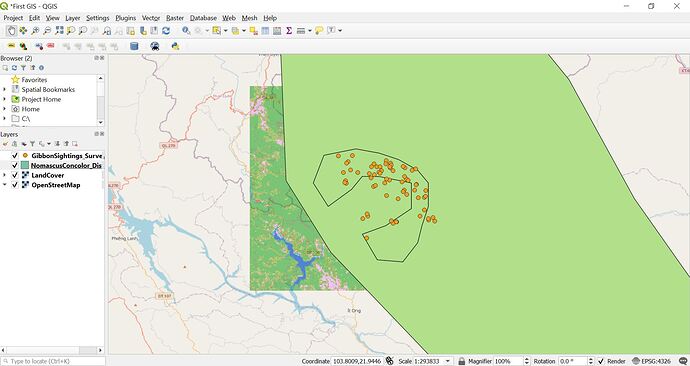Click the NomascusConcolor layer green color swatch
The image size is (690, 366).
tap(25, 165)
